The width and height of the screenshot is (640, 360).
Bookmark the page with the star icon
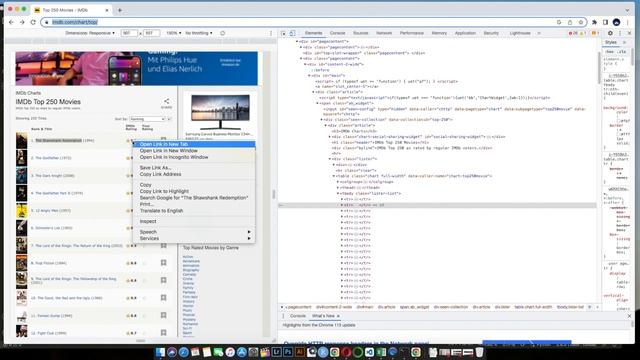580,22
